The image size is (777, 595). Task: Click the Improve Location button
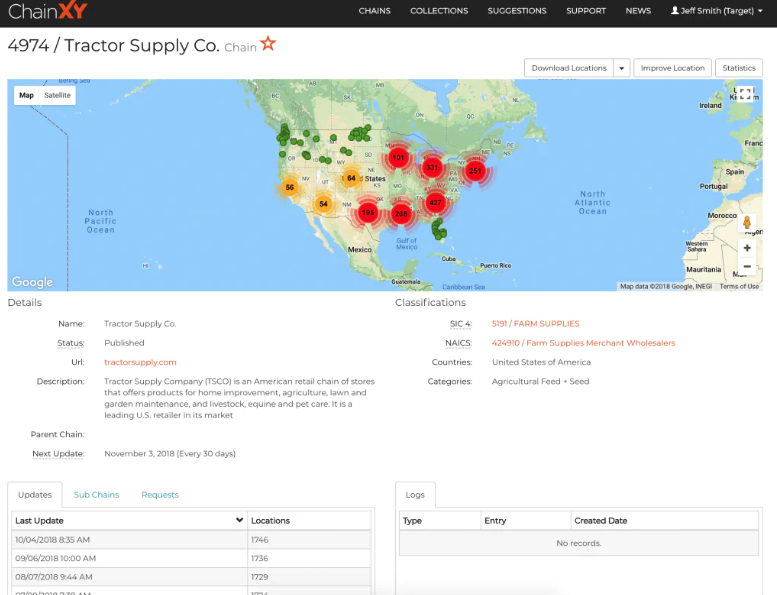point(672,68)
